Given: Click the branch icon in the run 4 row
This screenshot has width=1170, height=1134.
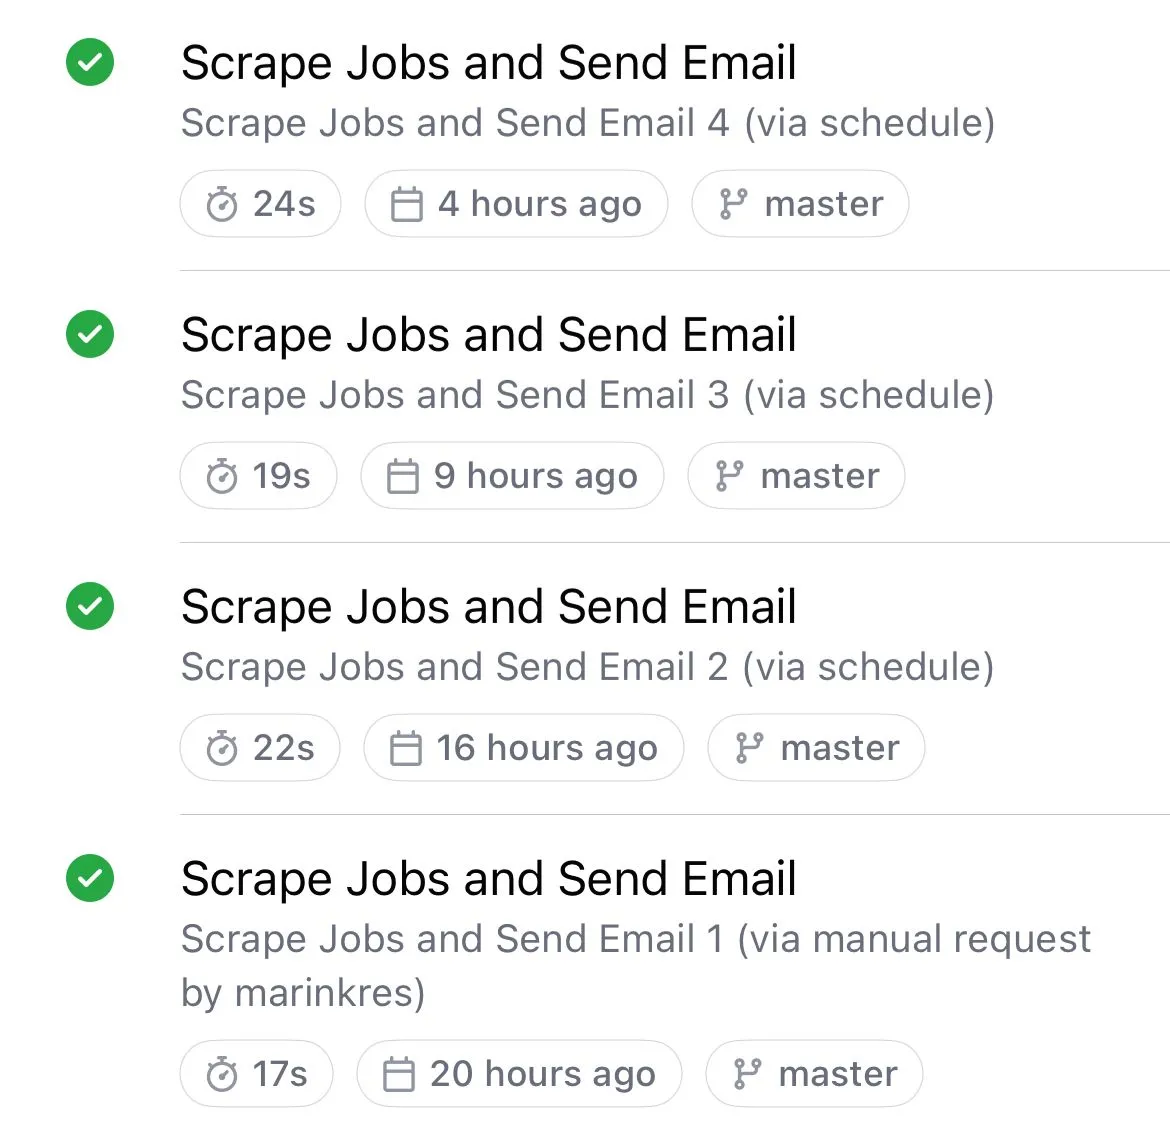Looking at the screenshot, I should tap(733, 205).
